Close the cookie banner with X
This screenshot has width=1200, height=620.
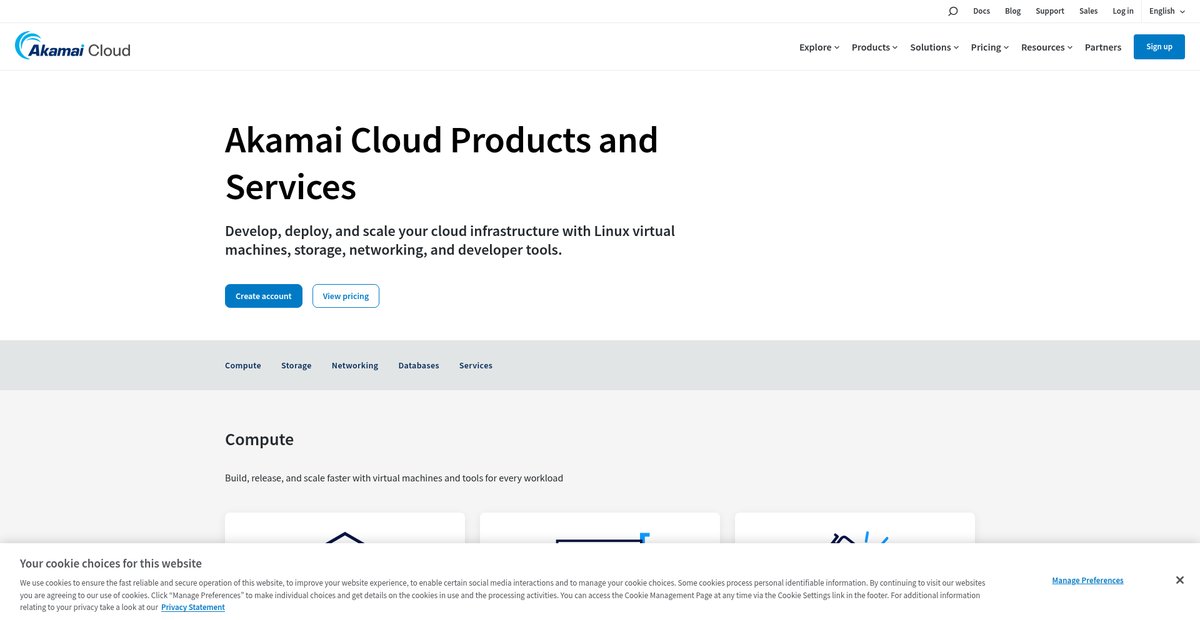point(1179,580)
